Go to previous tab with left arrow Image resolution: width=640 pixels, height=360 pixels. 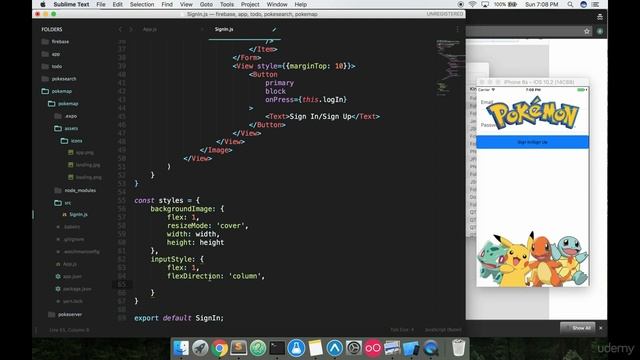point(120,29)
